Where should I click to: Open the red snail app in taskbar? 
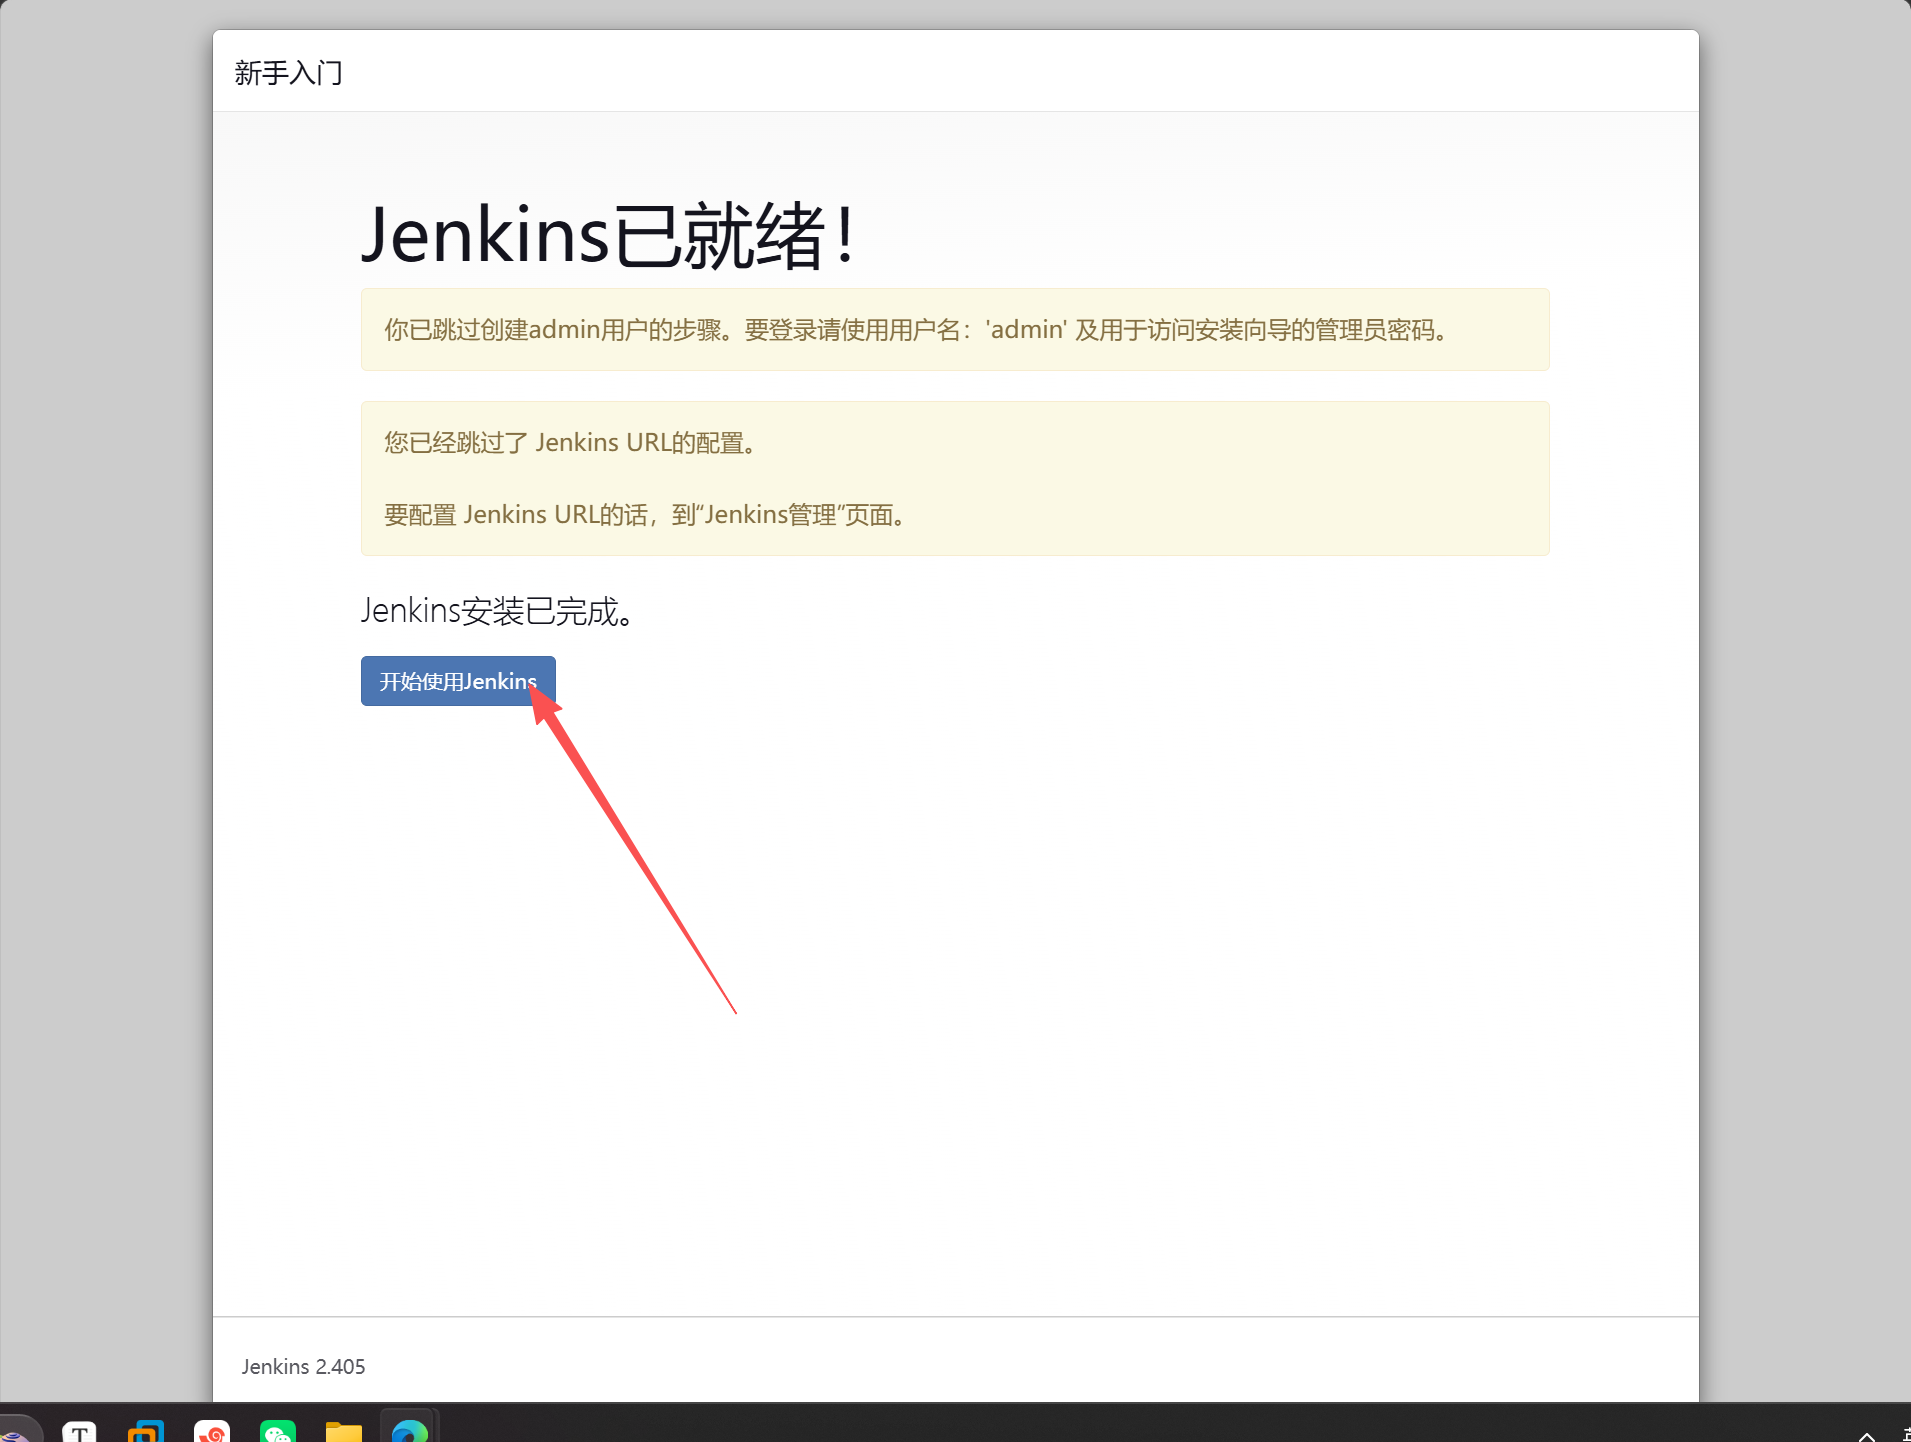click(x=212, y=1431)
